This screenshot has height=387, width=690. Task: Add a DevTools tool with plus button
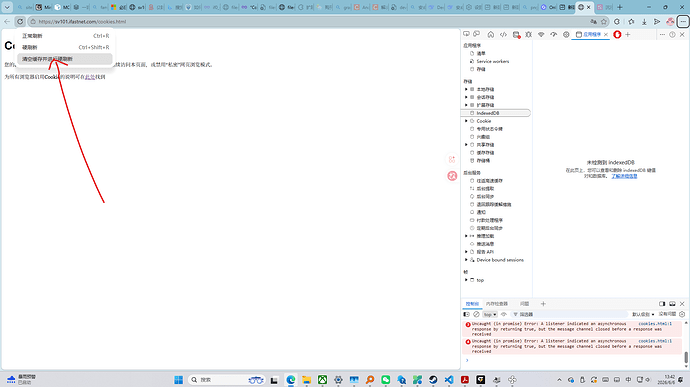tap(628, 34)
